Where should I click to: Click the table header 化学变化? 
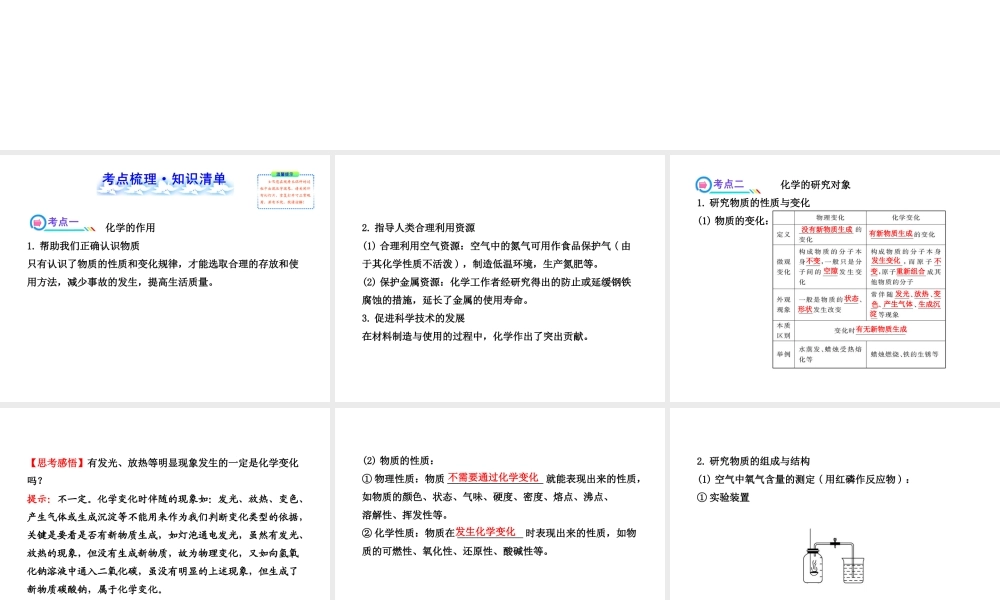coord(906,217)
